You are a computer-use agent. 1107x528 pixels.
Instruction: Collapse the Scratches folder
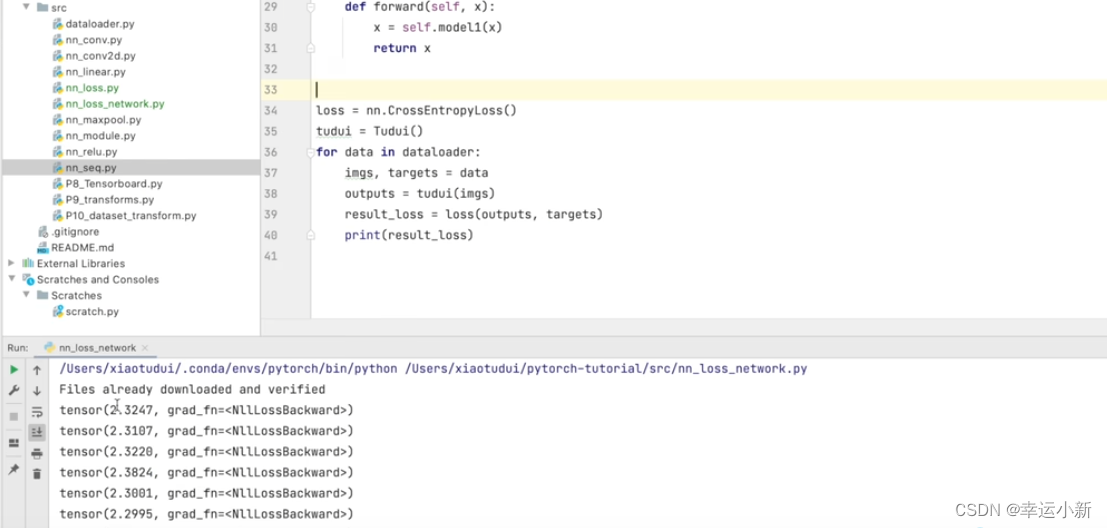tap(26, 295)
